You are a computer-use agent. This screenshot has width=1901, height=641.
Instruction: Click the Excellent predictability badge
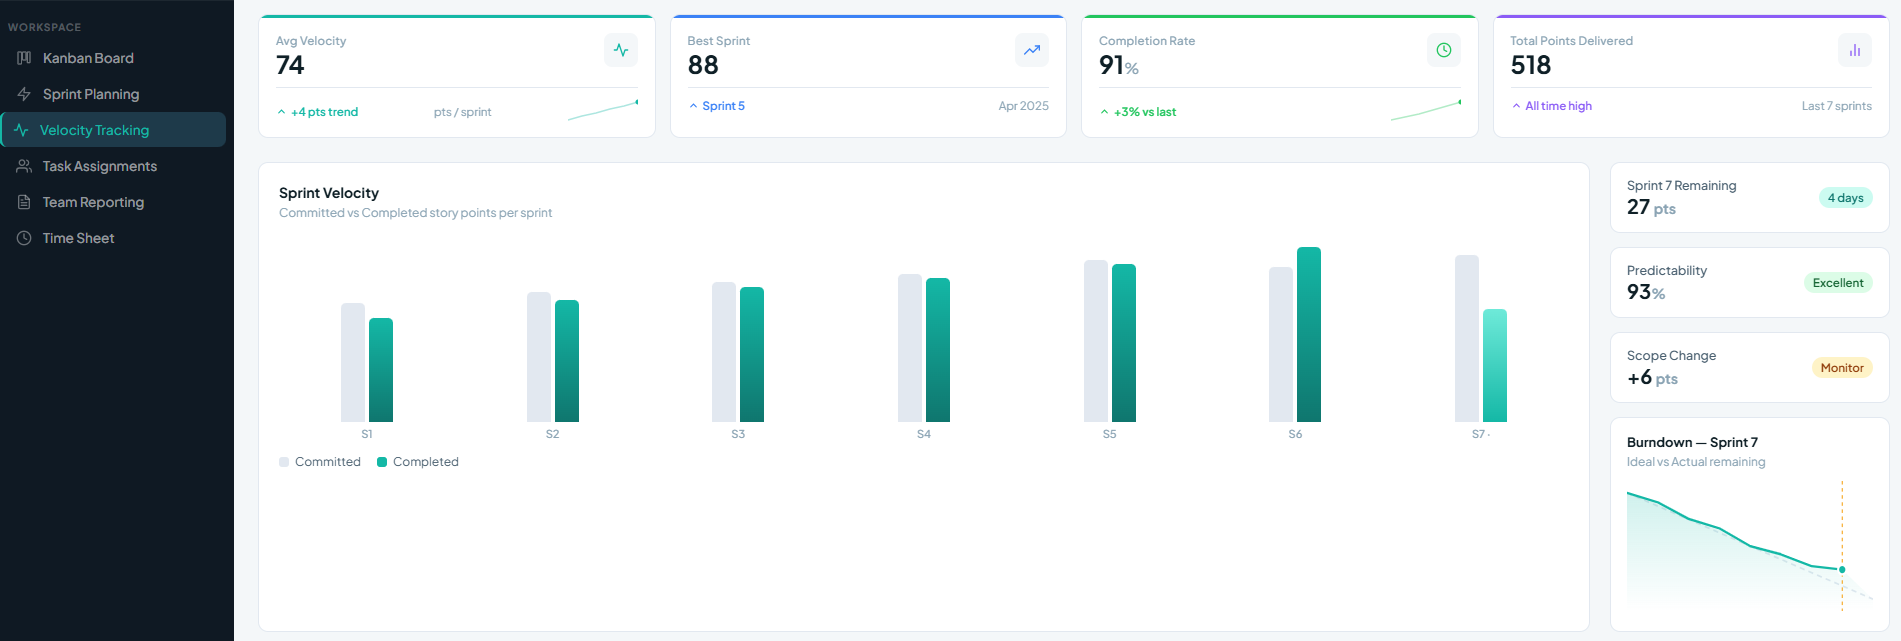point(1838,283)
